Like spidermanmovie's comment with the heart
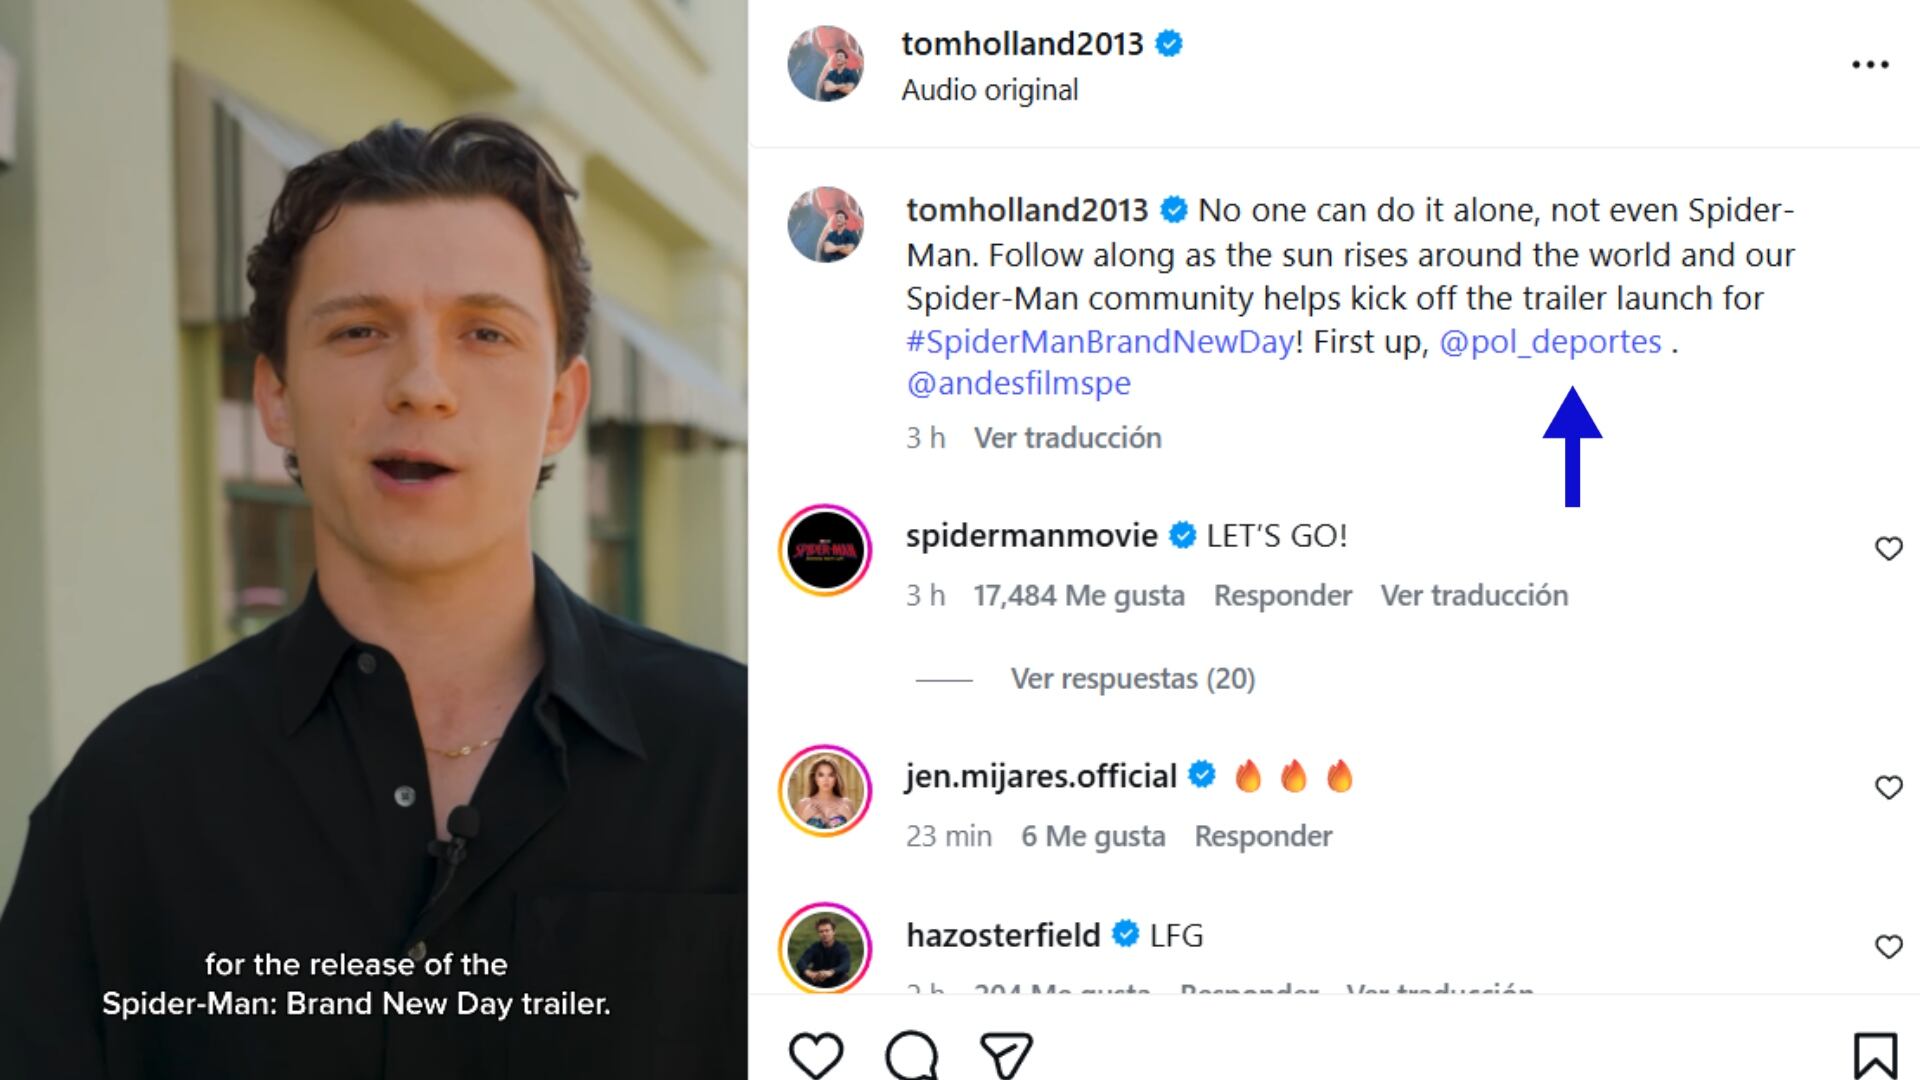The height and width of the screenshot is (1080, 1920). coord(1889,548)
